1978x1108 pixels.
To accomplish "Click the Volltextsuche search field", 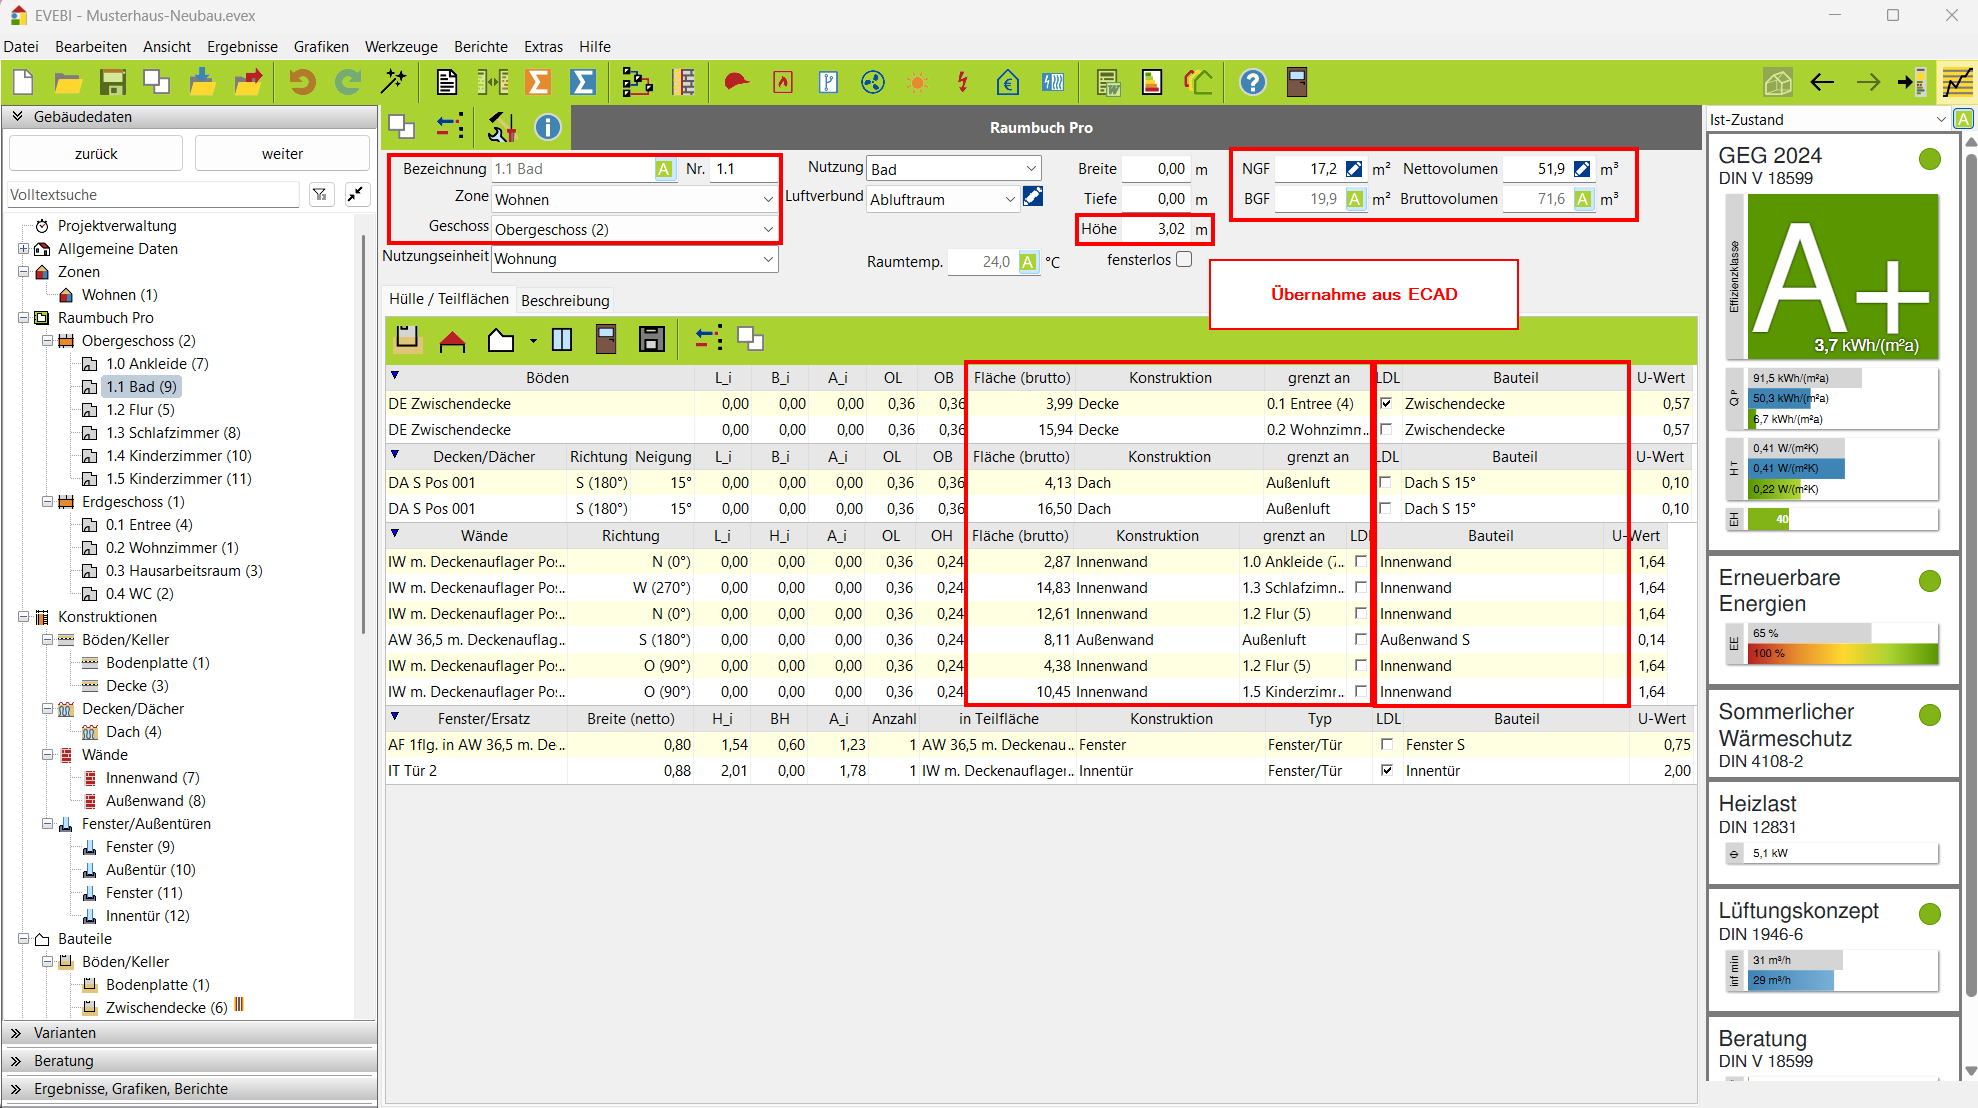I will tap(153, 195).
